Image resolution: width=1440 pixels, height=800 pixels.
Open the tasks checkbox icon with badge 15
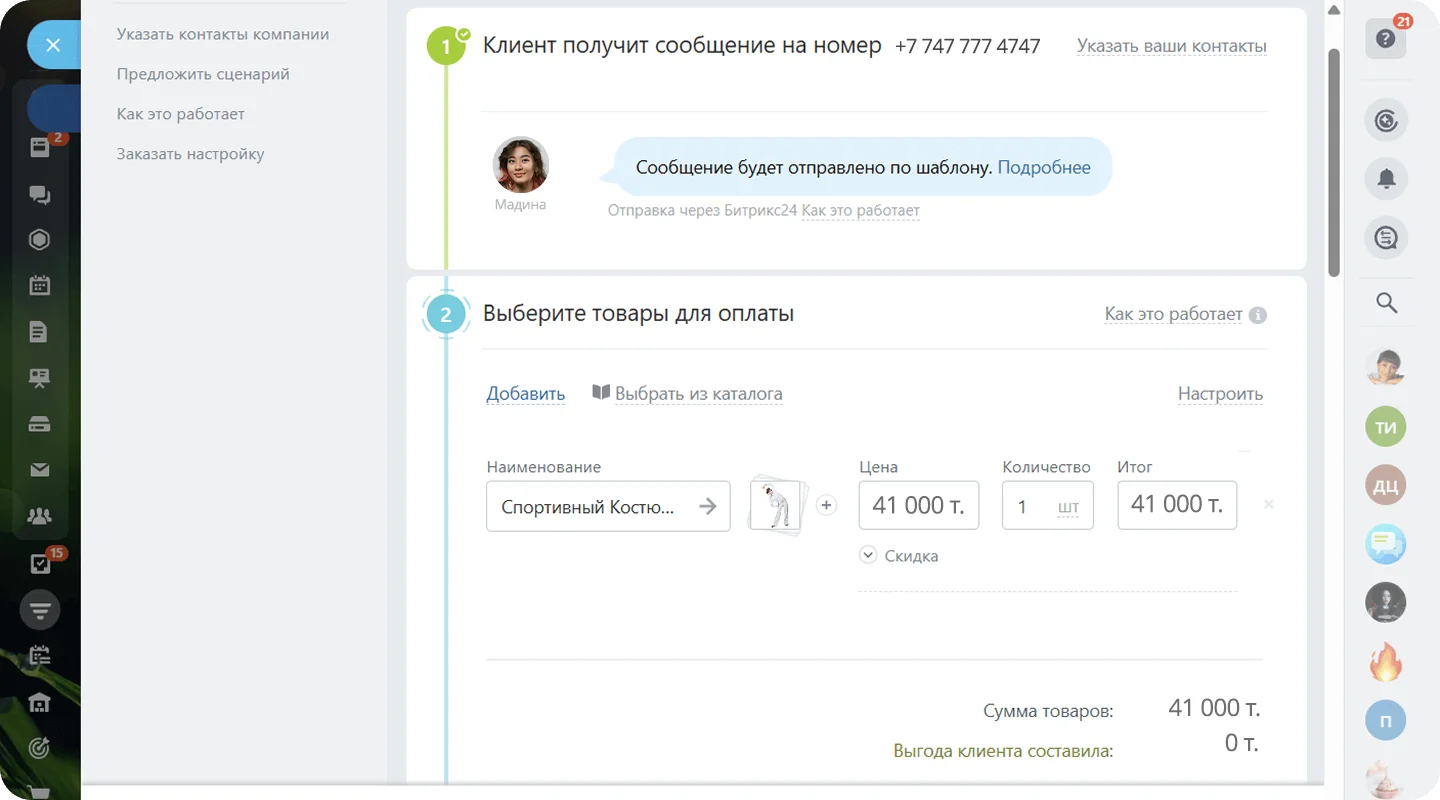click(40, 563)
